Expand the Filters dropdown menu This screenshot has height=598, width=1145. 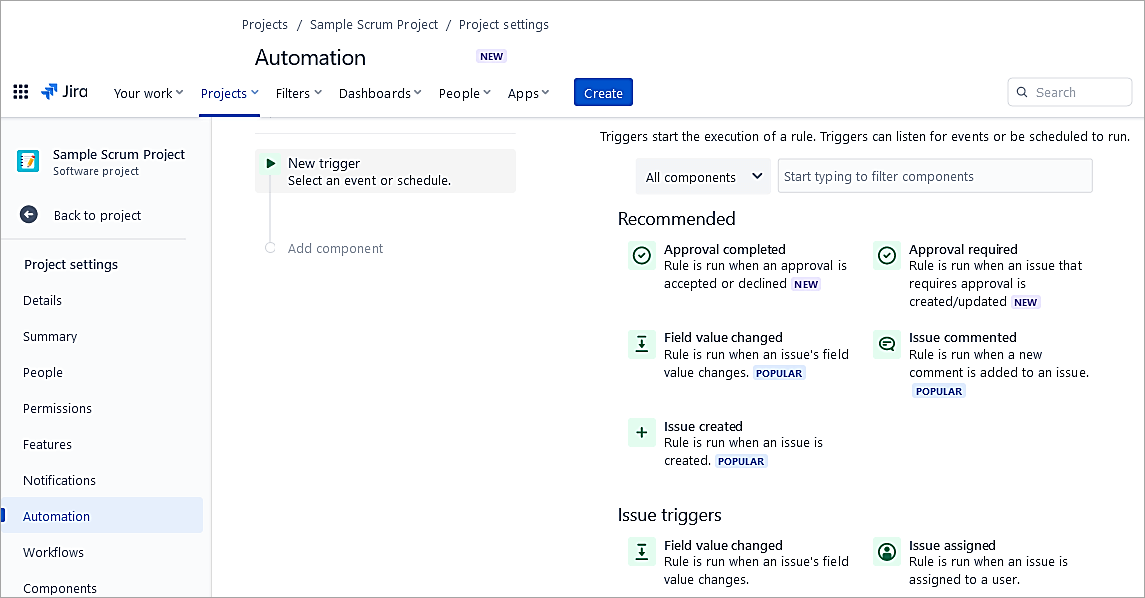coord(298,93)
